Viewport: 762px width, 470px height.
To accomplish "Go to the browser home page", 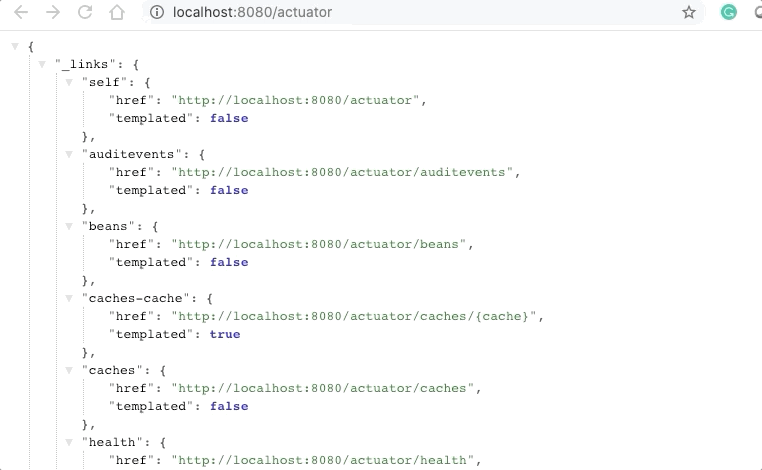I will (x=117, y=13).
